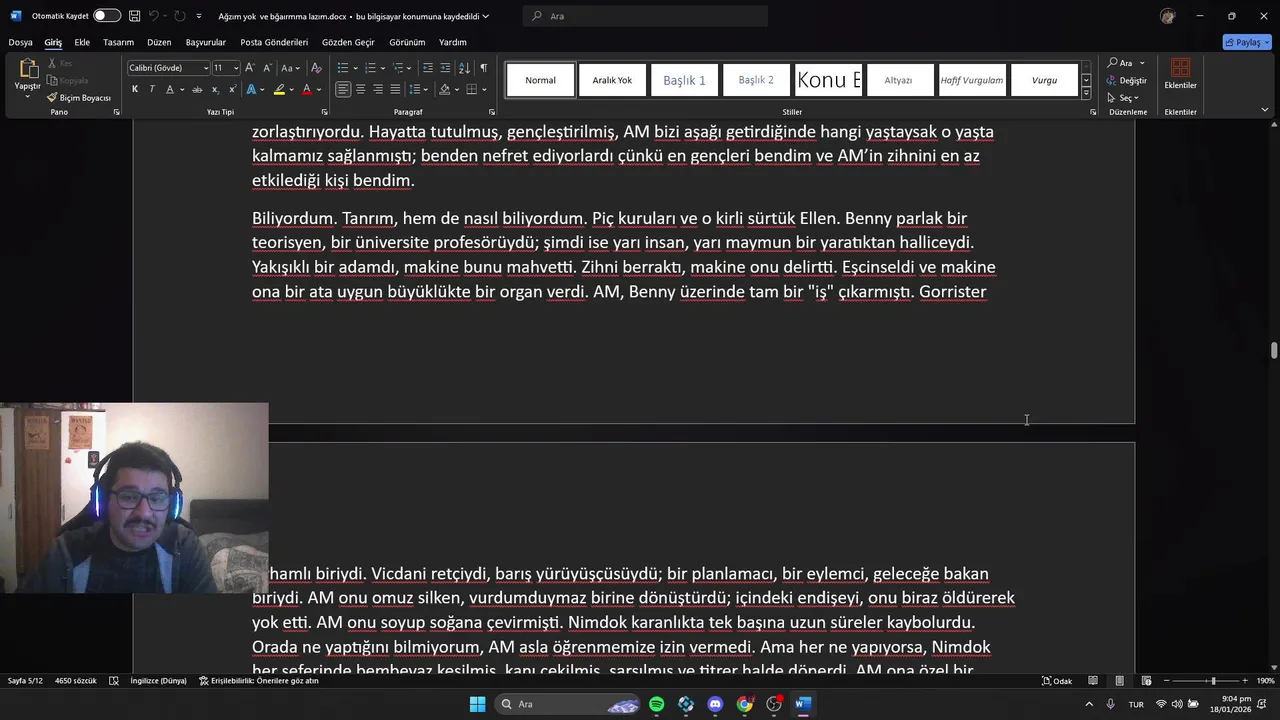Open the Stiller styles pane launcher
Screen dimensions: 1280x720
coord(1092,112)
